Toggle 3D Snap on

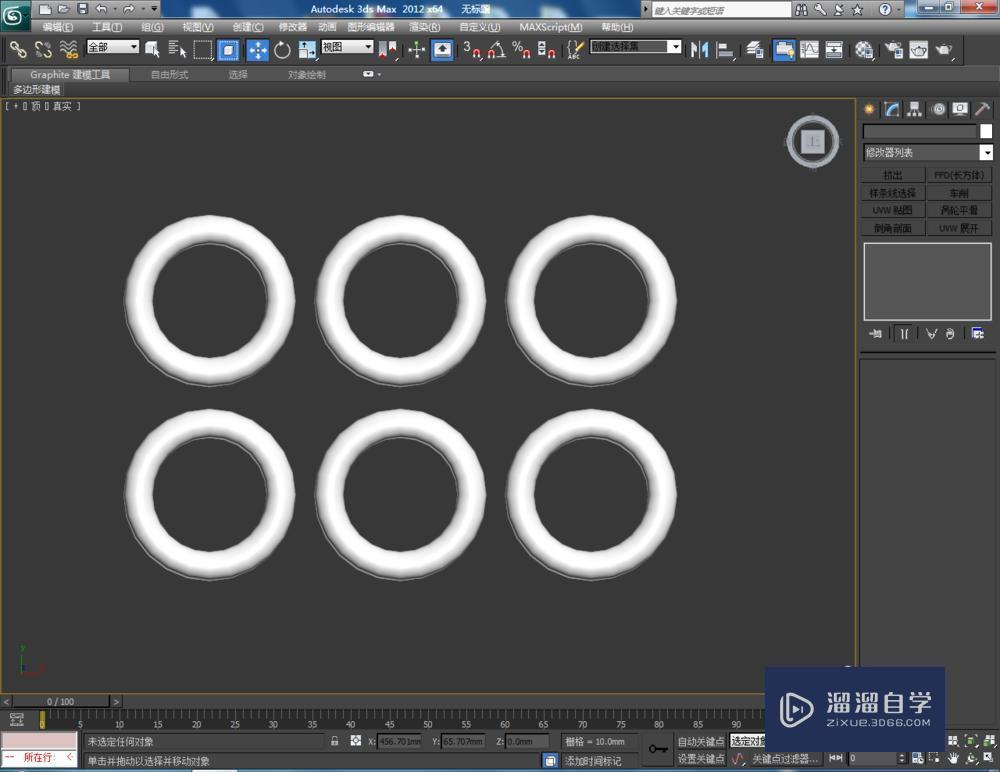click(470, 50)
